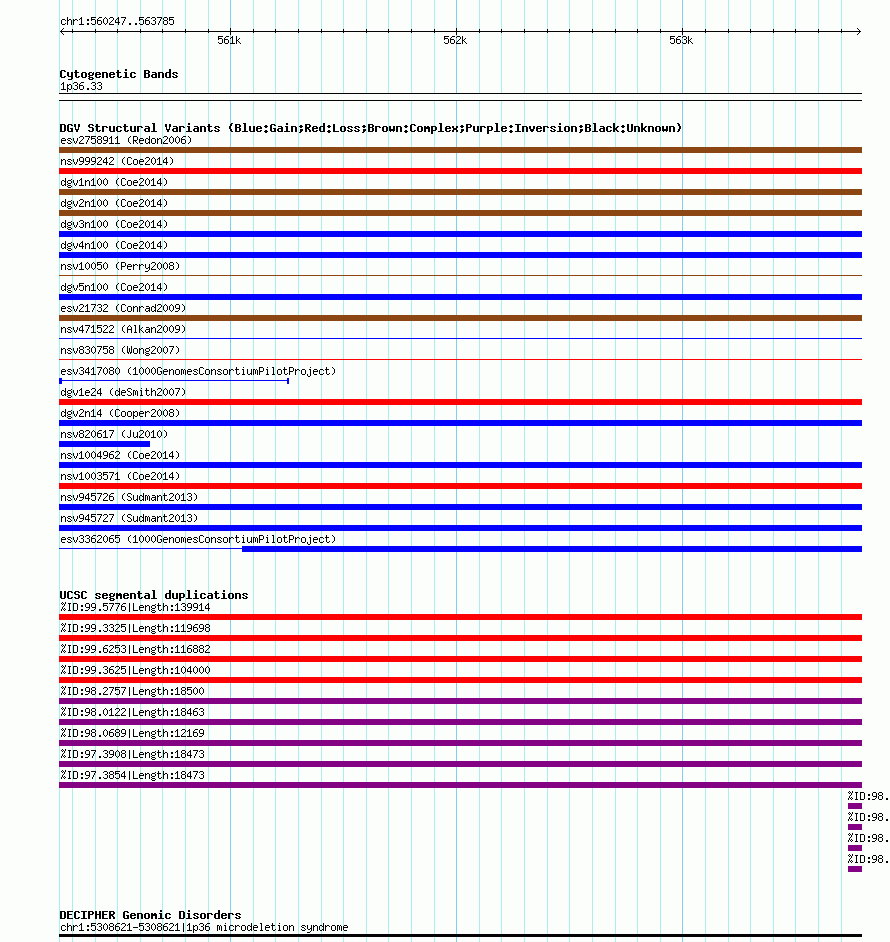890x942 pixels.
Task: Click esv3362065 (1000GenomesConsortiumPilotProject) label
Action: tap(198, 539)
